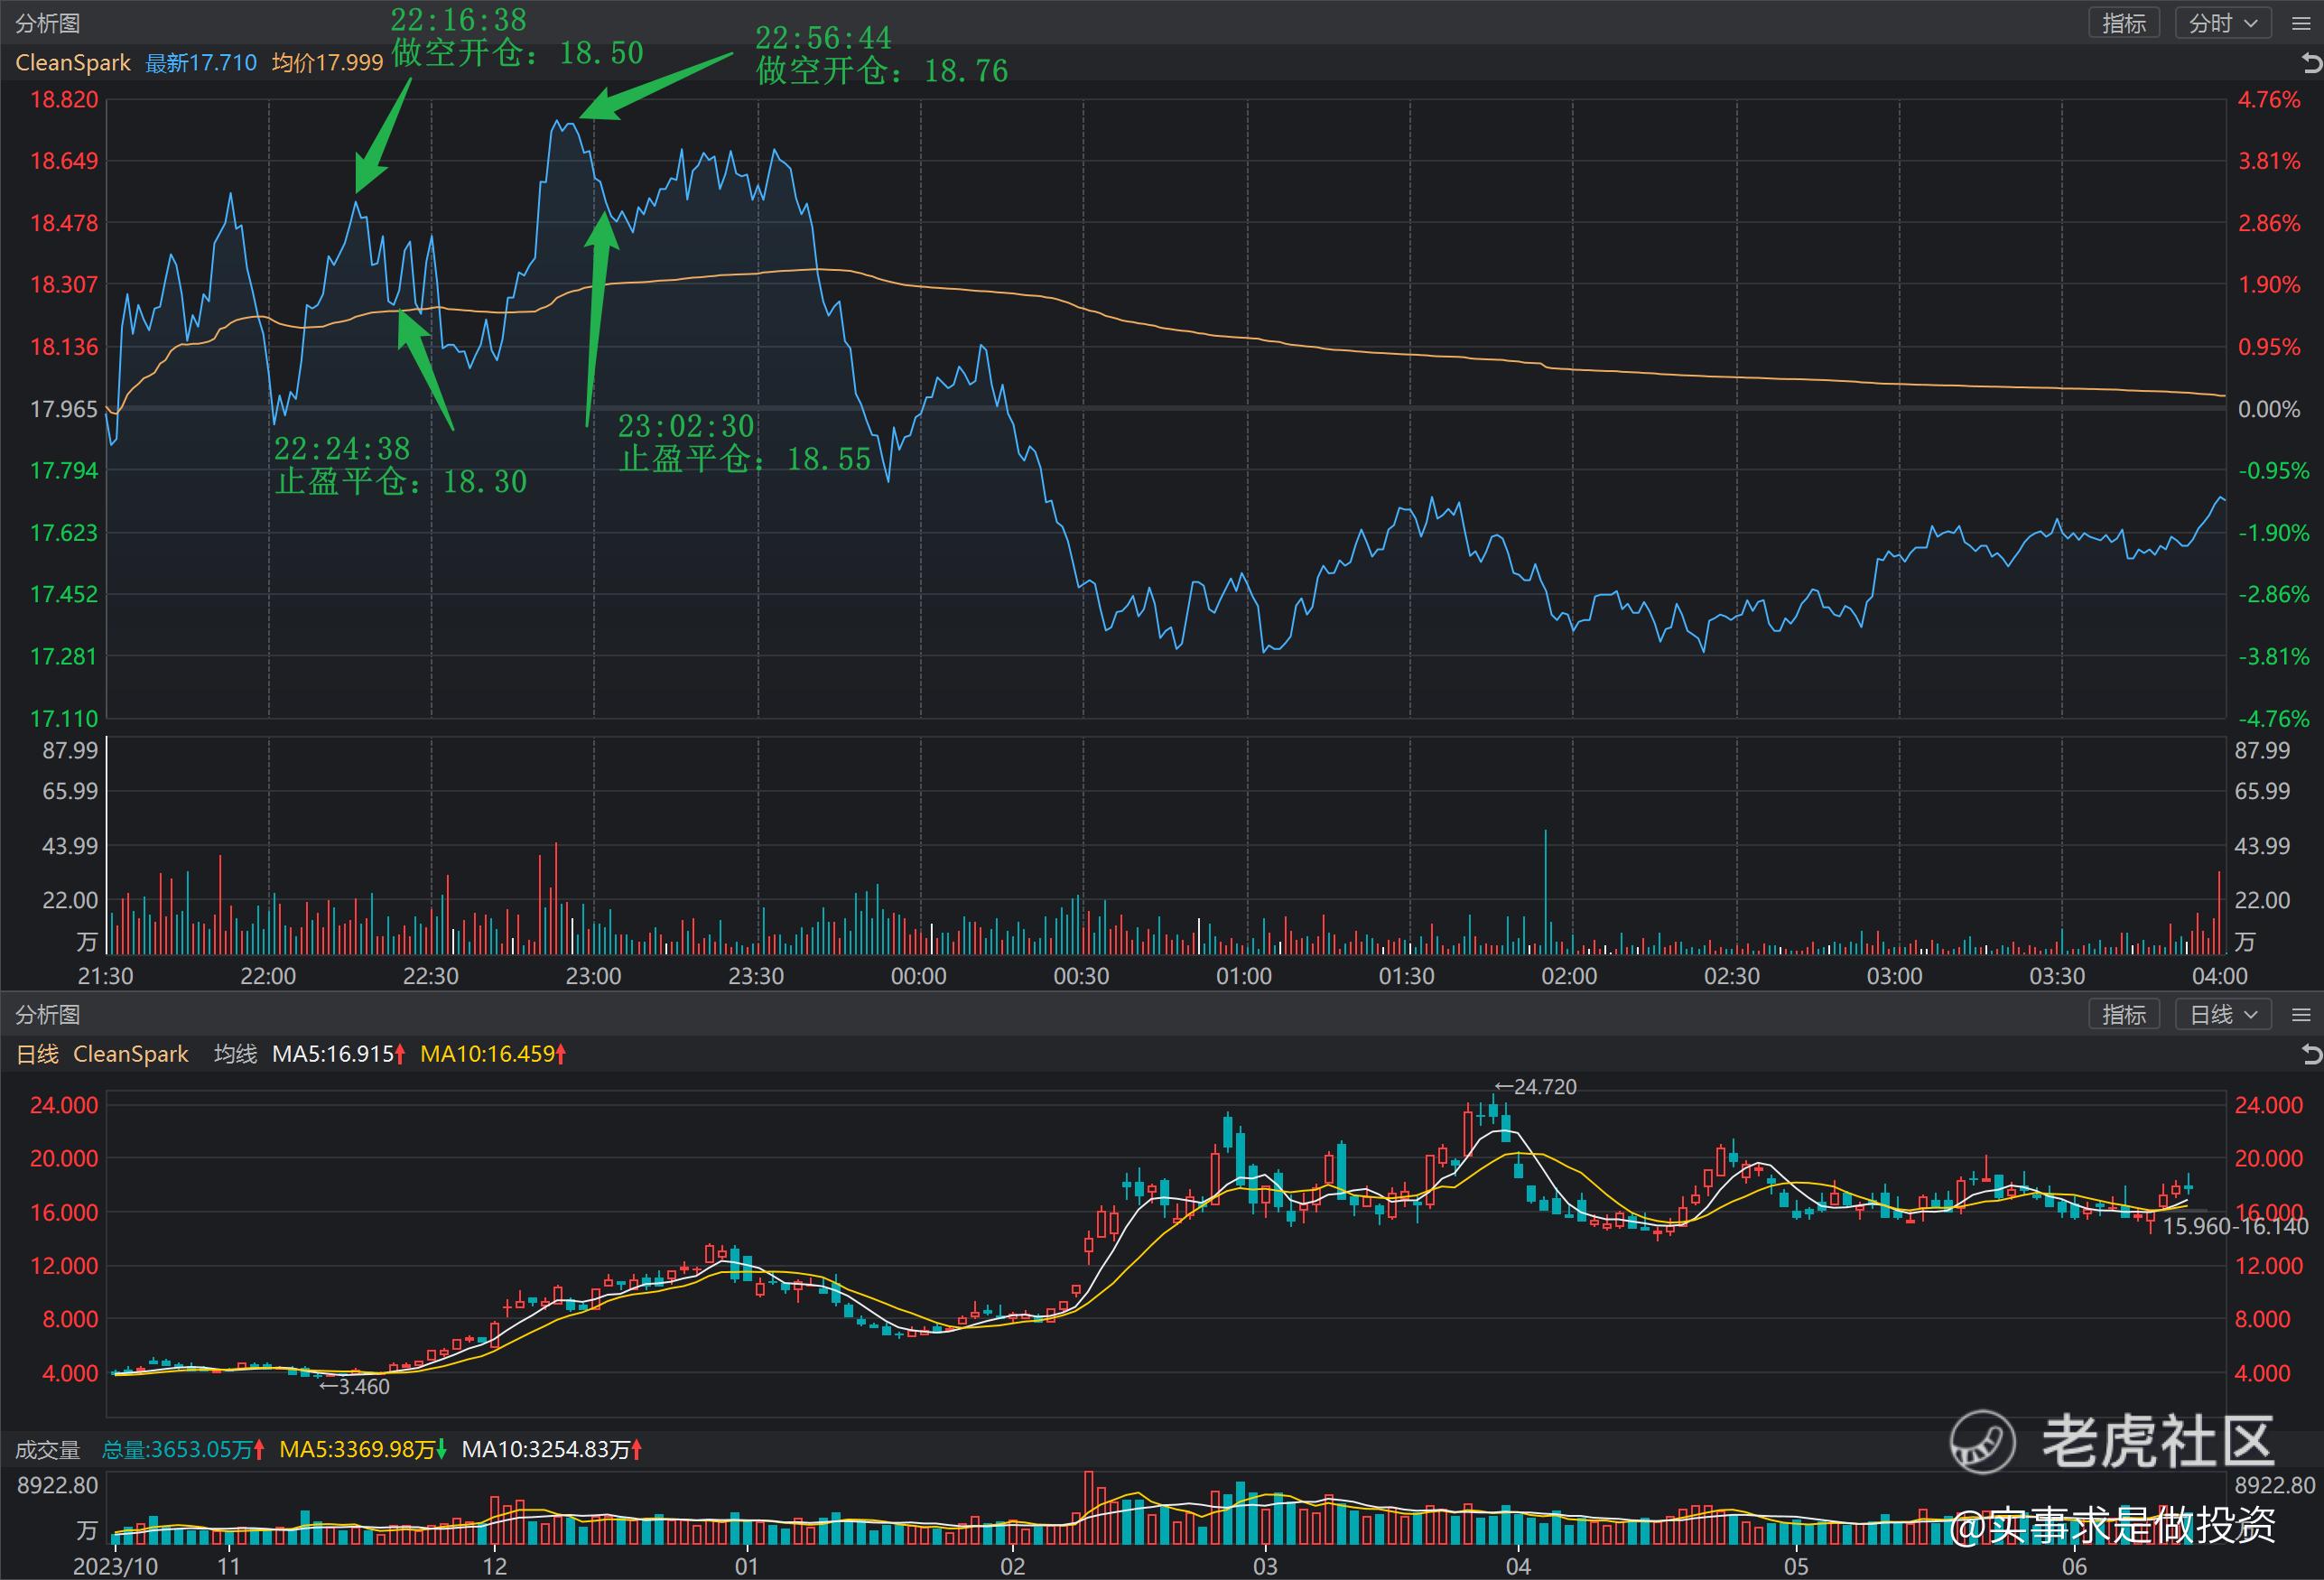Screen dimensions: 2324x1580
Task: Click the 成交量 volume panel label
Action: pyautogui.click(x=47, y=1450)
